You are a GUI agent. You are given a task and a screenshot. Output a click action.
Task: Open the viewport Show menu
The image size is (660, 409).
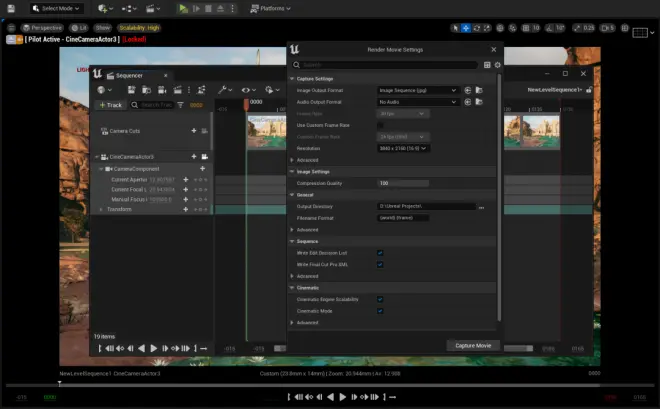pos(103,28)
